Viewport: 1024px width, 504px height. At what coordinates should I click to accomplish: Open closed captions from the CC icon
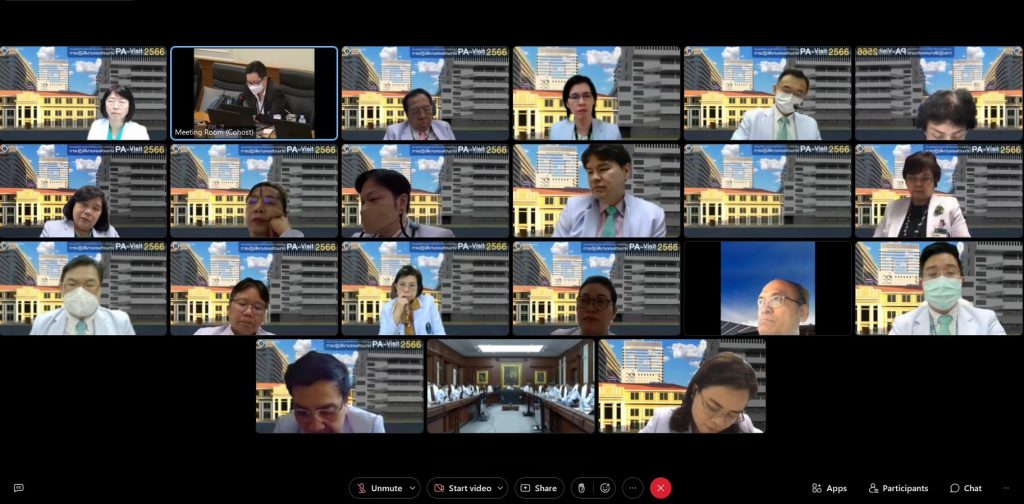pos(18,488)
